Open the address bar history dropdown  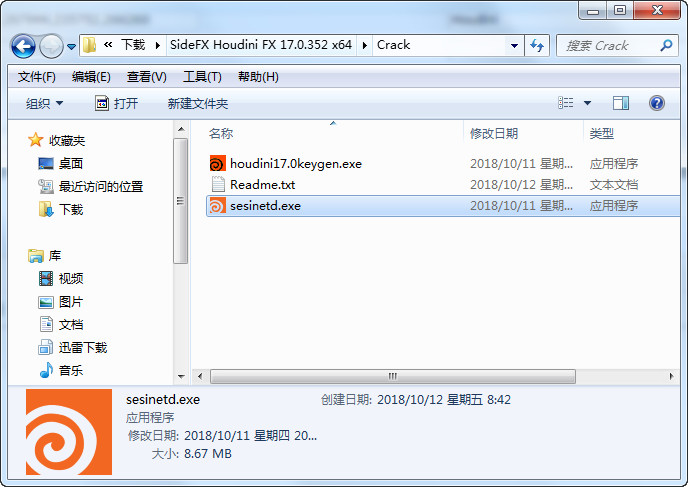coord(514,45)
